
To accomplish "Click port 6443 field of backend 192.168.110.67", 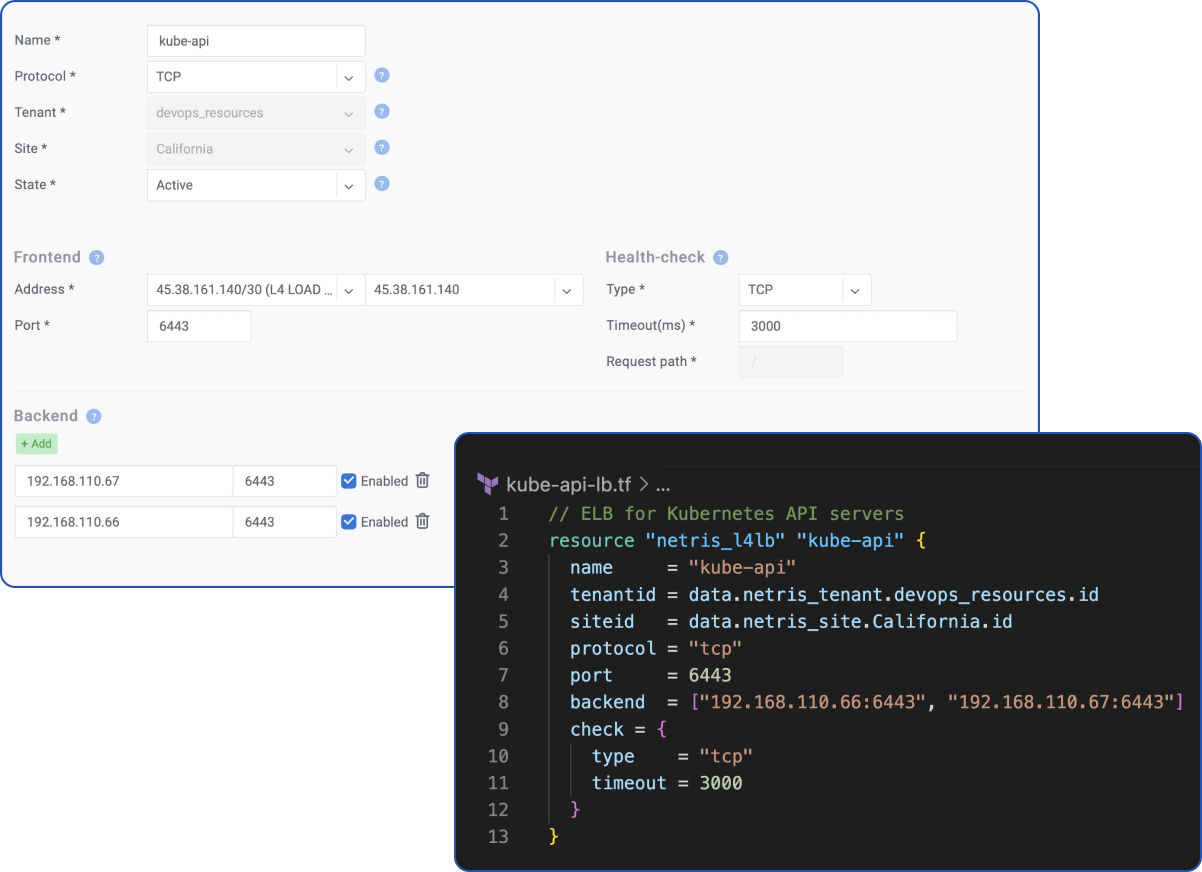I will click(x=285, y=481).
